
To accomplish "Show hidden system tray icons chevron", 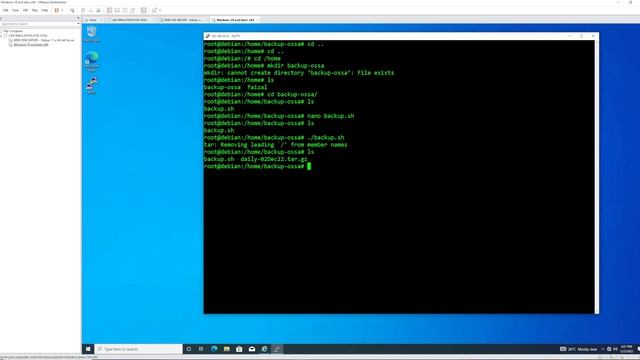I will point(603,349).
